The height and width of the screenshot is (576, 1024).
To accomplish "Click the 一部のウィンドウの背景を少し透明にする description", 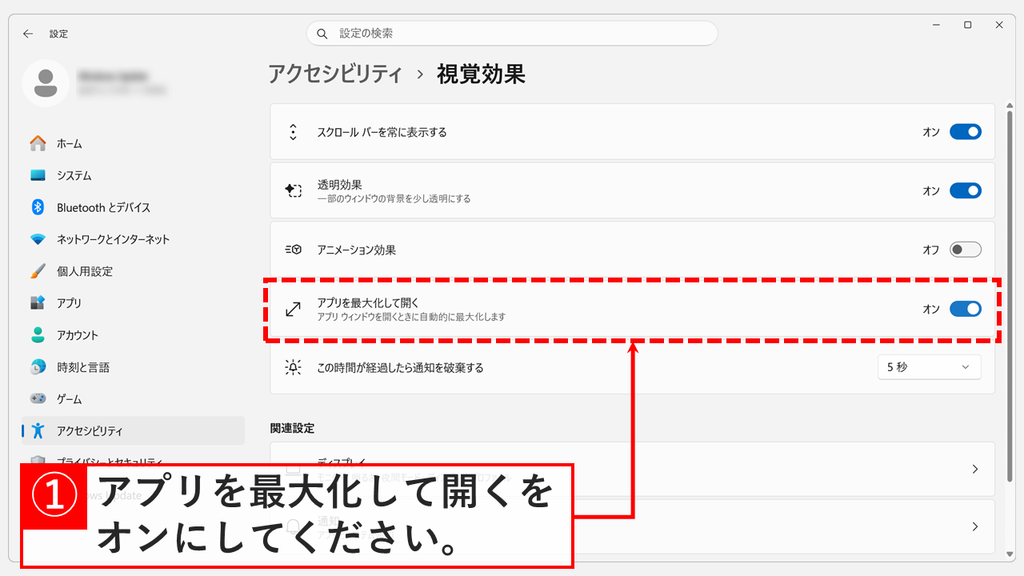I will pyautogui.click(x=394, y=199).
